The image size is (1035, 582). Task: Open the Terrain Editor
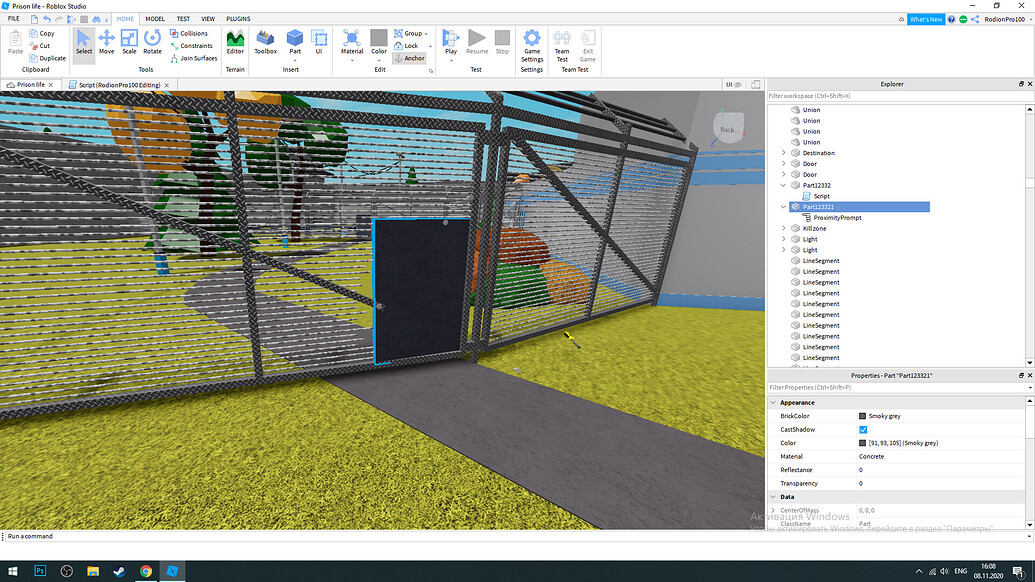235,45
